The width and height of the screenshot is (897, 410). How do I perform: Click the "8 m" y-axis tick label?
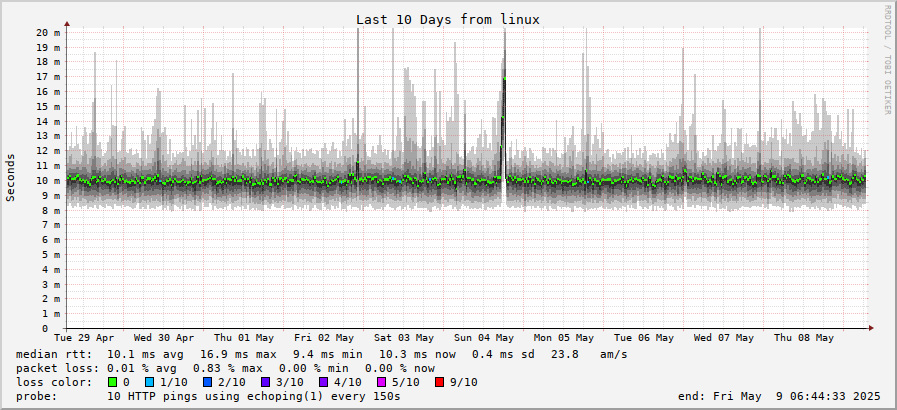tap(51, 210)
